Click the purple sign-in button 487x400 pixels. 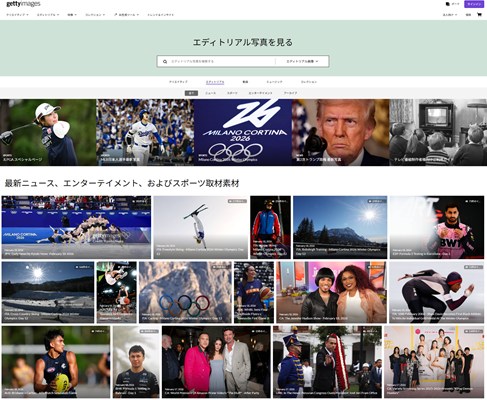pos(474,4)
